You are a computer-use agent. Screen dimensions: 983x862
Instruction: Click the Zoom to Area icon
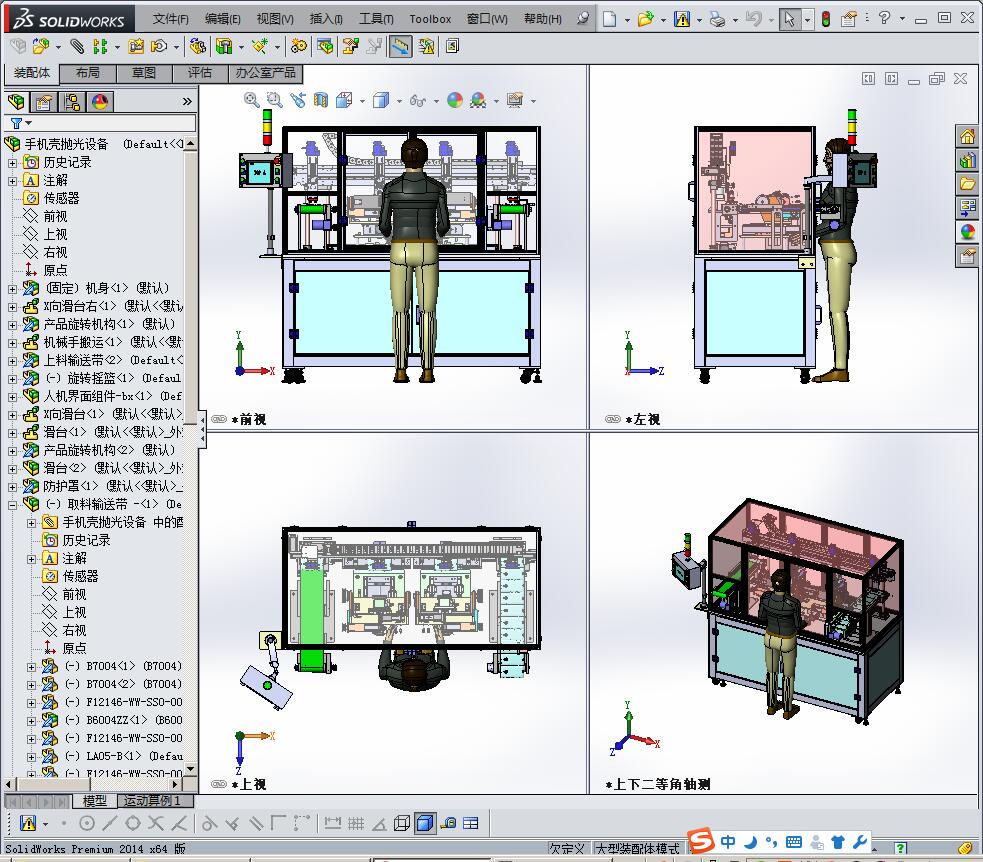(x=274, y=100)
